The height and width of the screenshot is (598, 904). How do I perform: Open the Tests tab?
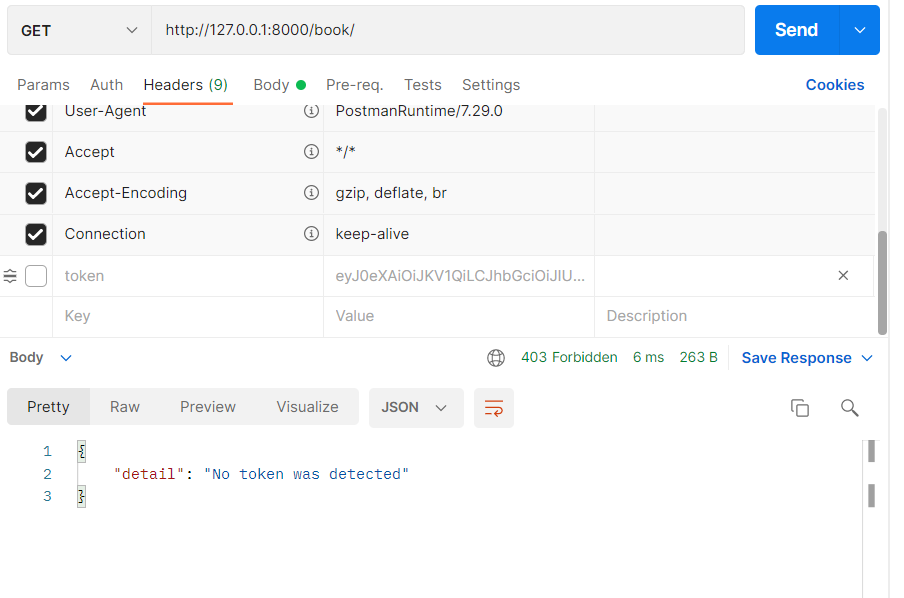[x=423, y=85]
